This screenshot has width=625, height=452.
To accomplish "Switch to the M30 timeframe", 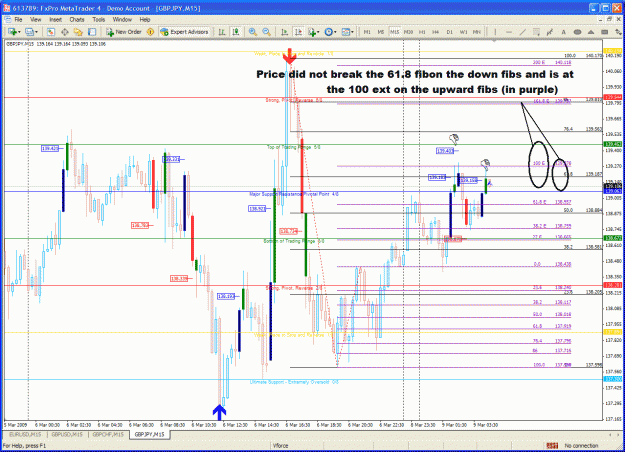I will pos(408,32).
